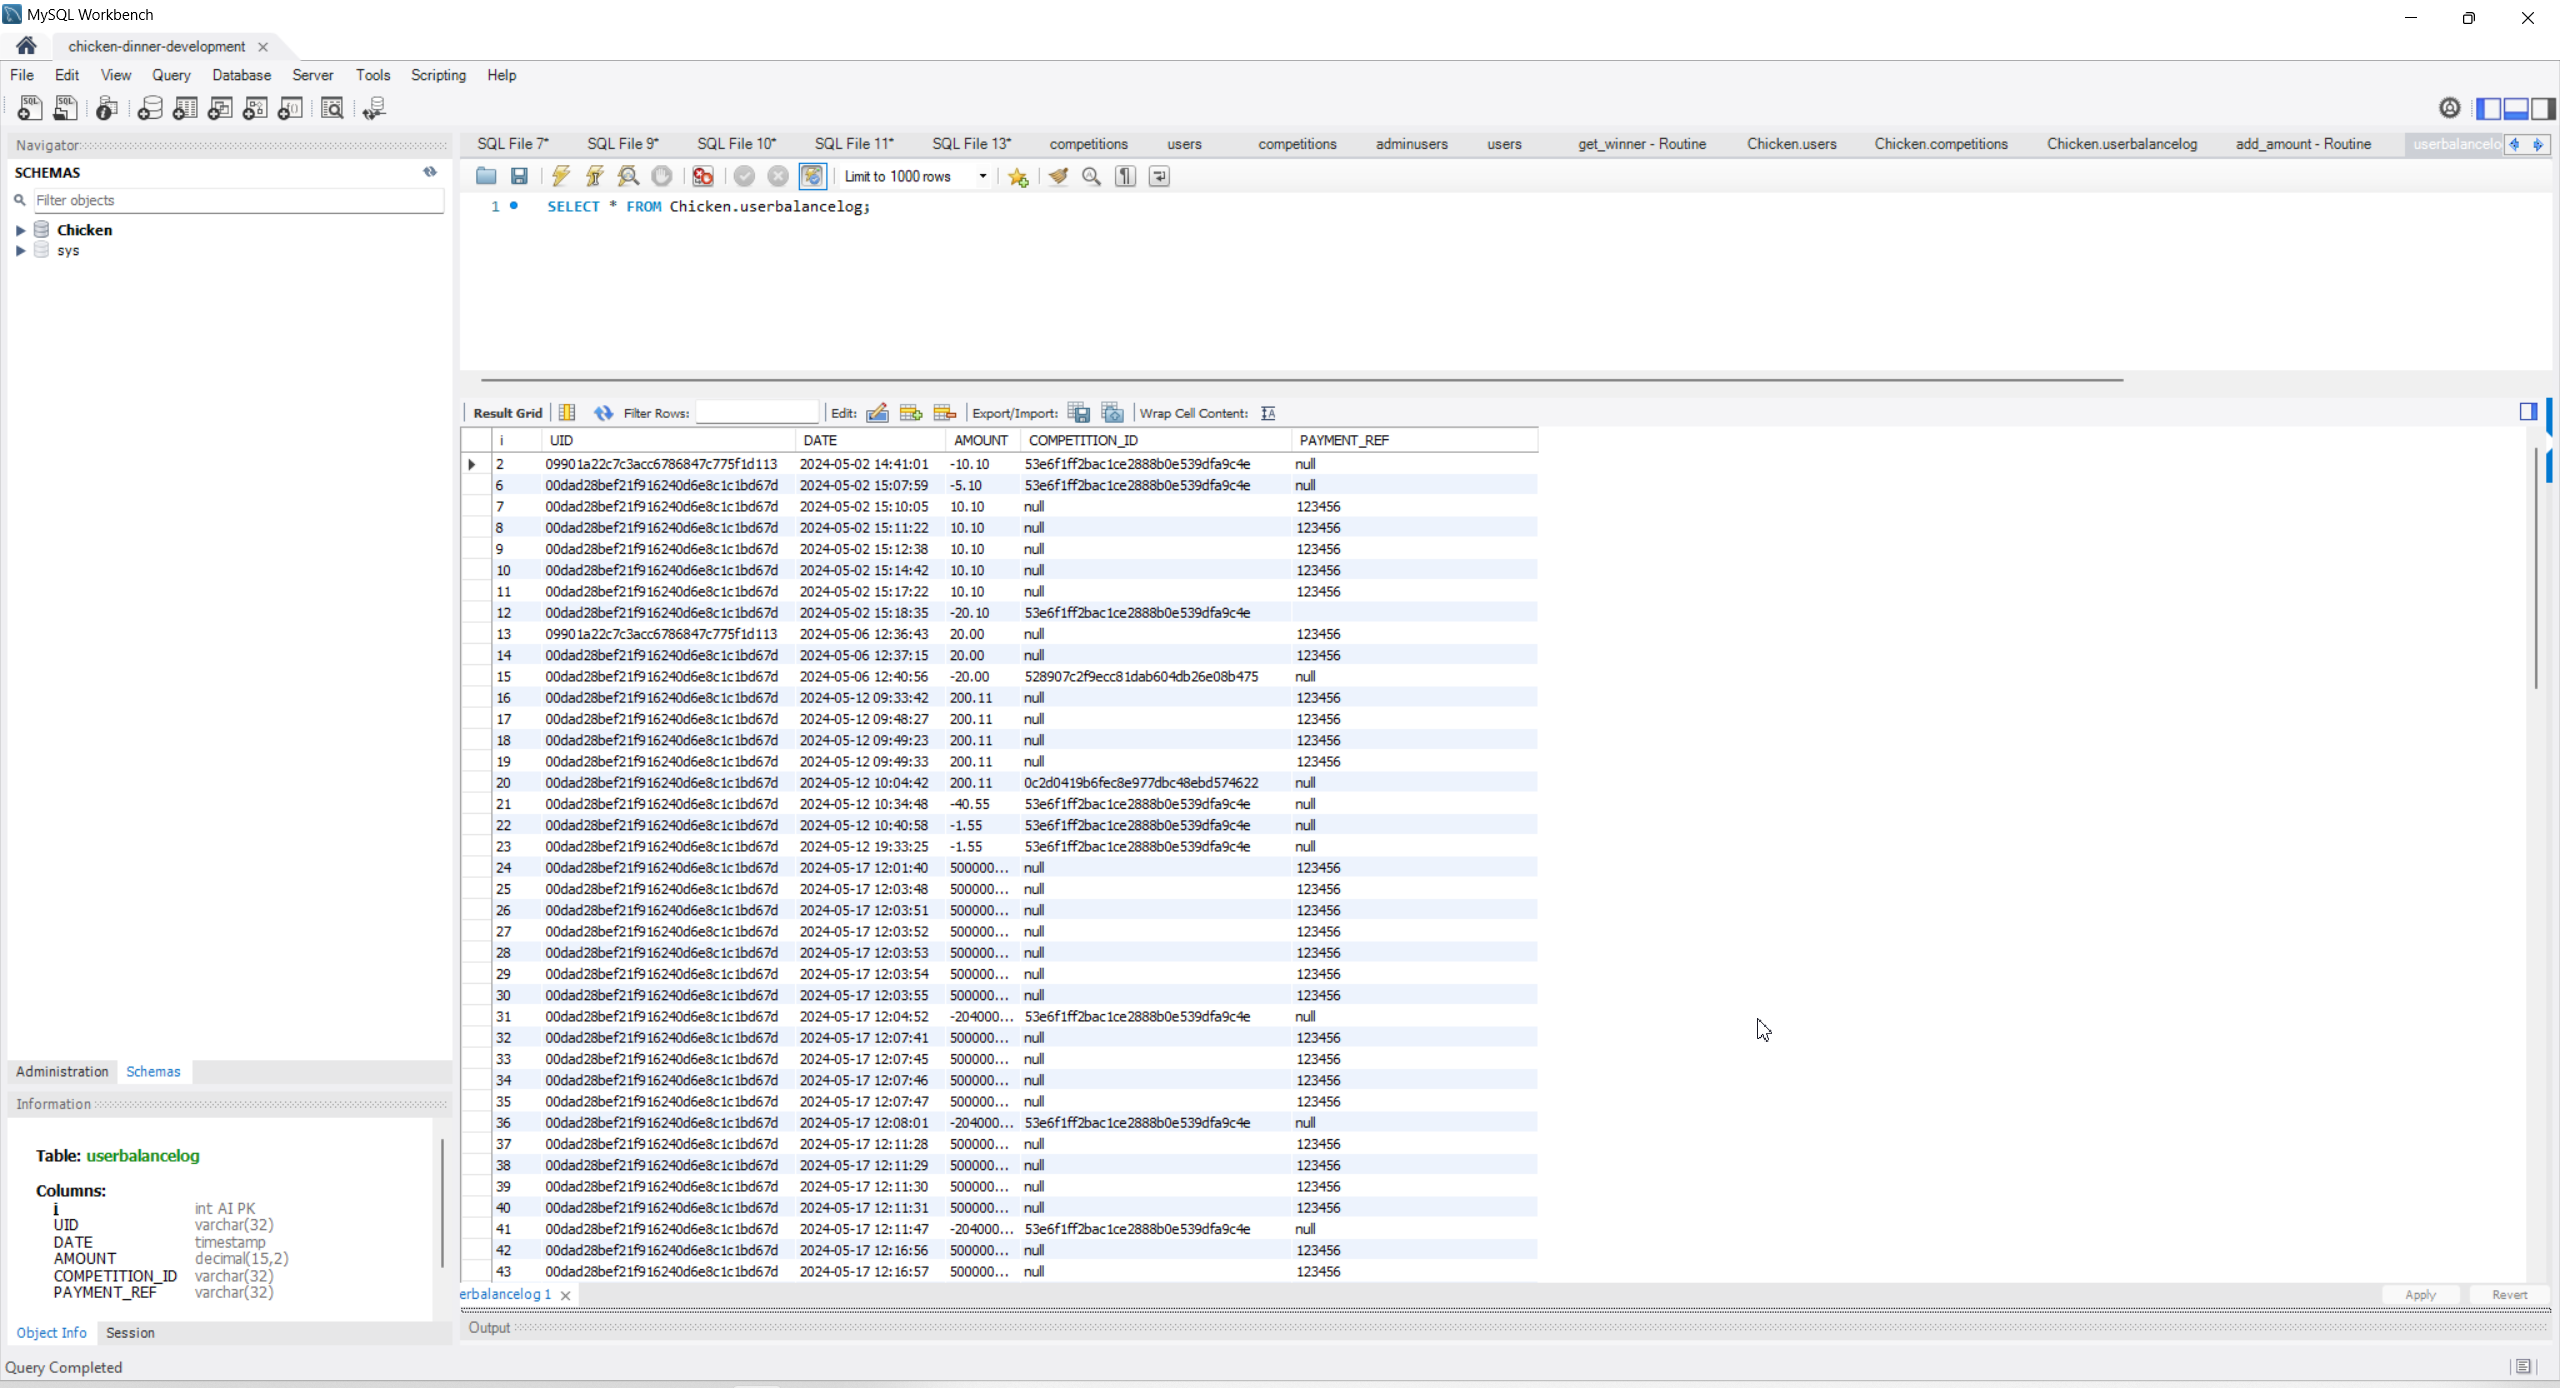The height and width of the screenshot is (1388, 2560).
Task: Save the SQL script with floppy icon
Action: coord(519,176)
